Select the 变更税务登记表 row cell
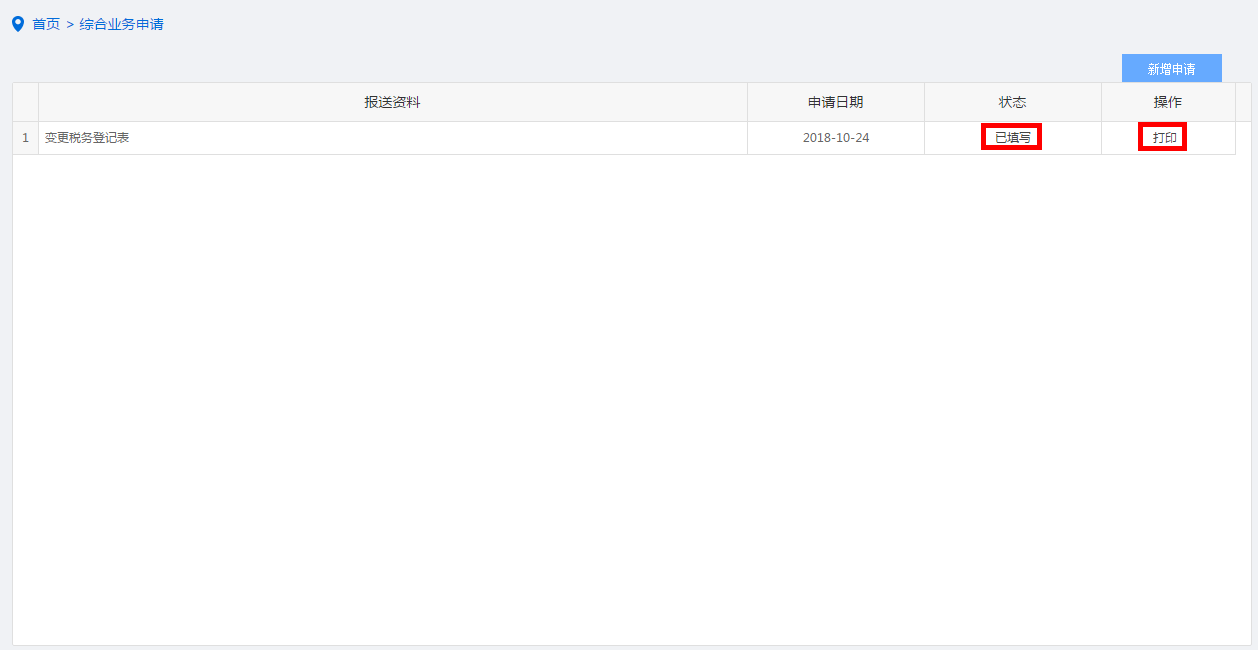 tap(392, 138)
